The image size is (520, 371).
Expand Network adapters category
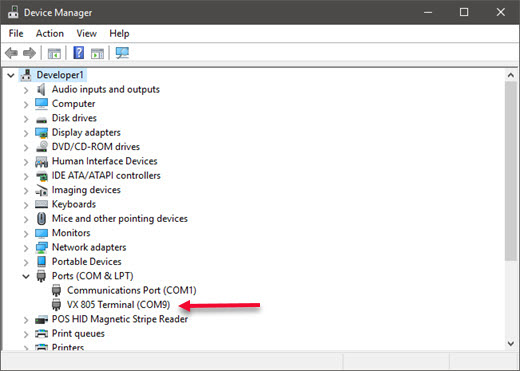click(26, 248)
